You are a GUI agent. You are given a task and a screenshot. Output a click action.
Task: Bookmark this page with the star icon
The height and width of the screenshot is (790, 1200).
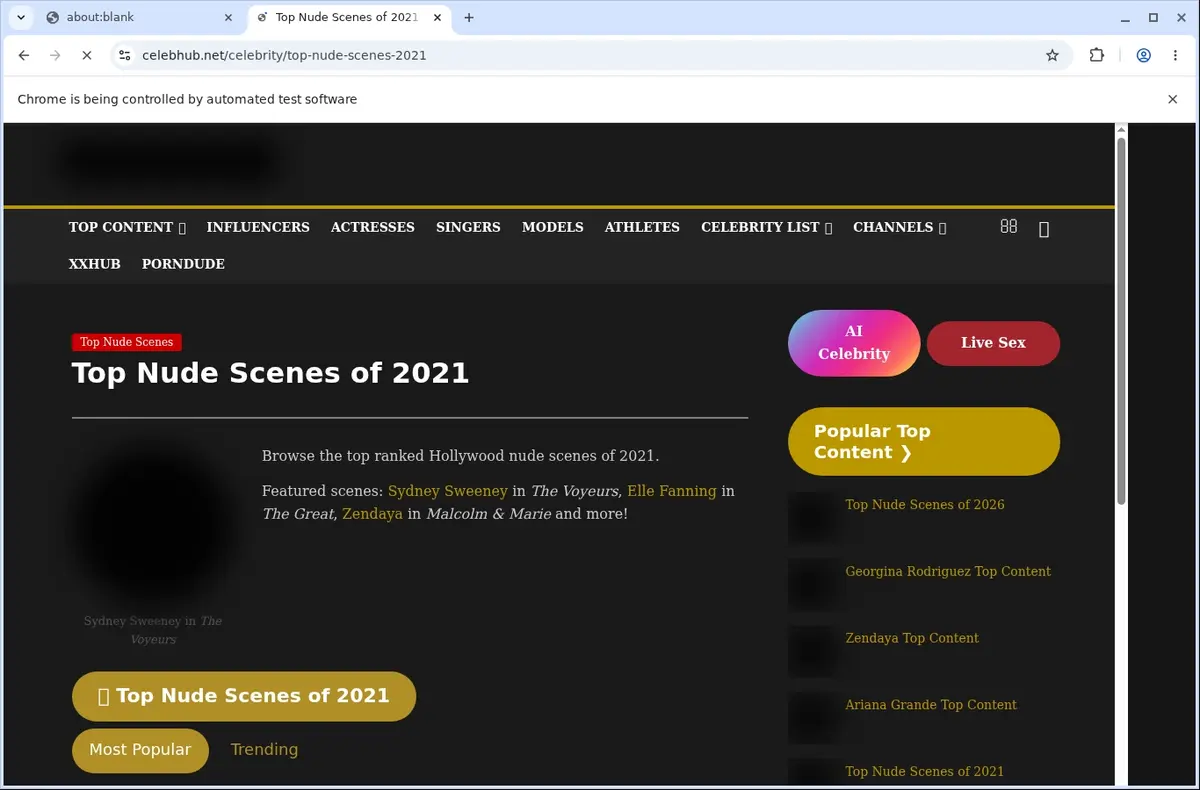point(1052,56)
